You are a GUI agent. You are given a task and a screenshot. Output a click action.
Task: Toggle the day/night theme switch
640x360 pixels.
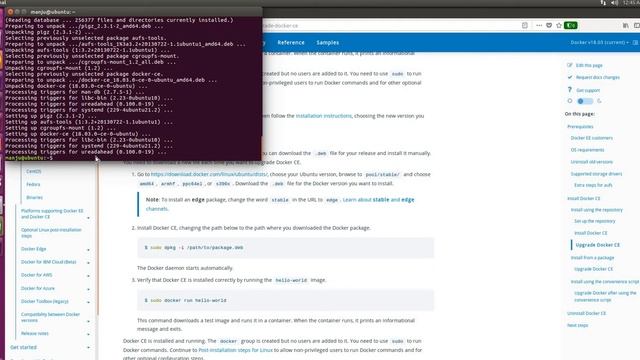(585, 101)
